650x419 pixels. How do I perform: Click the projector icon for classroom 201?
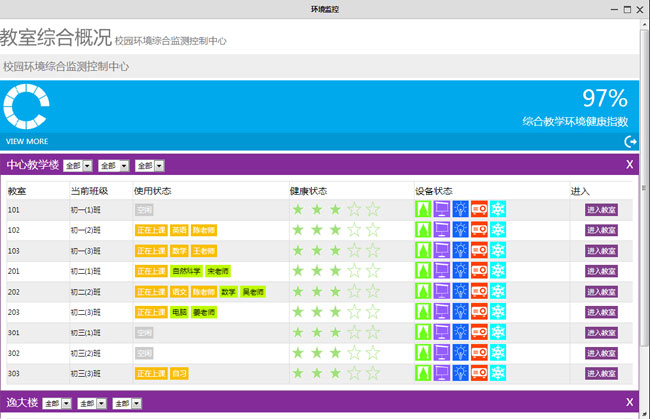tap(479, 271)
